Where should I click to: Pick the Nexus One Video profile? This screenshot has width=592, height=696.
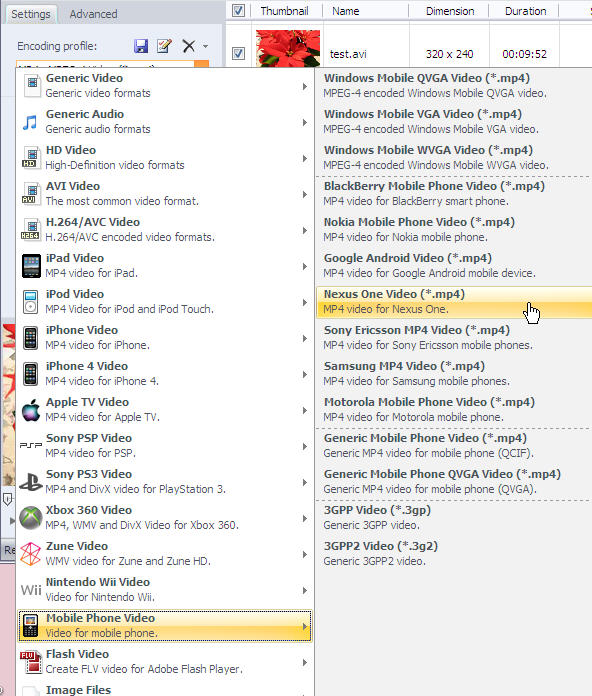pos(454,301)
